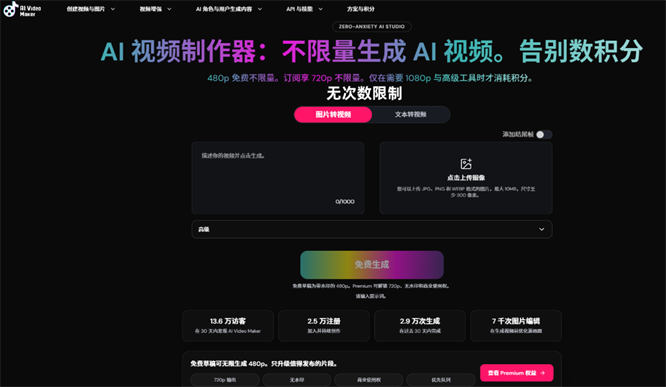Image resolution: width=666 pixels, height=387 pixels.
Task: Switch to the 文本转视频 tab
Action: 410,115
